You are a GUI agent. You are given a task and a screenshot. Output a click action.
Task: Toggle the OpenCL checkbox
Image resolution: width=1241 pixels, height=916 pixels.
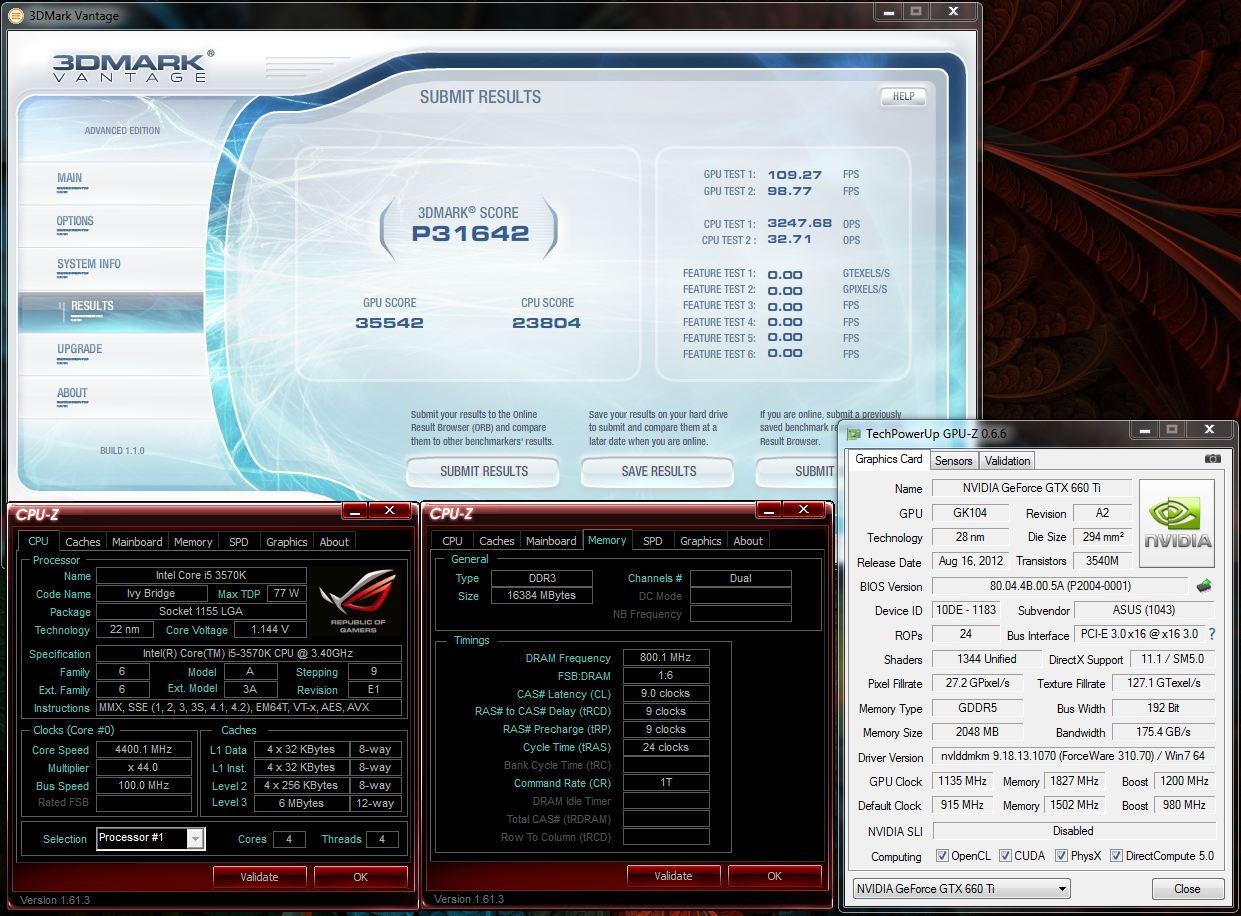pos(942,856)
